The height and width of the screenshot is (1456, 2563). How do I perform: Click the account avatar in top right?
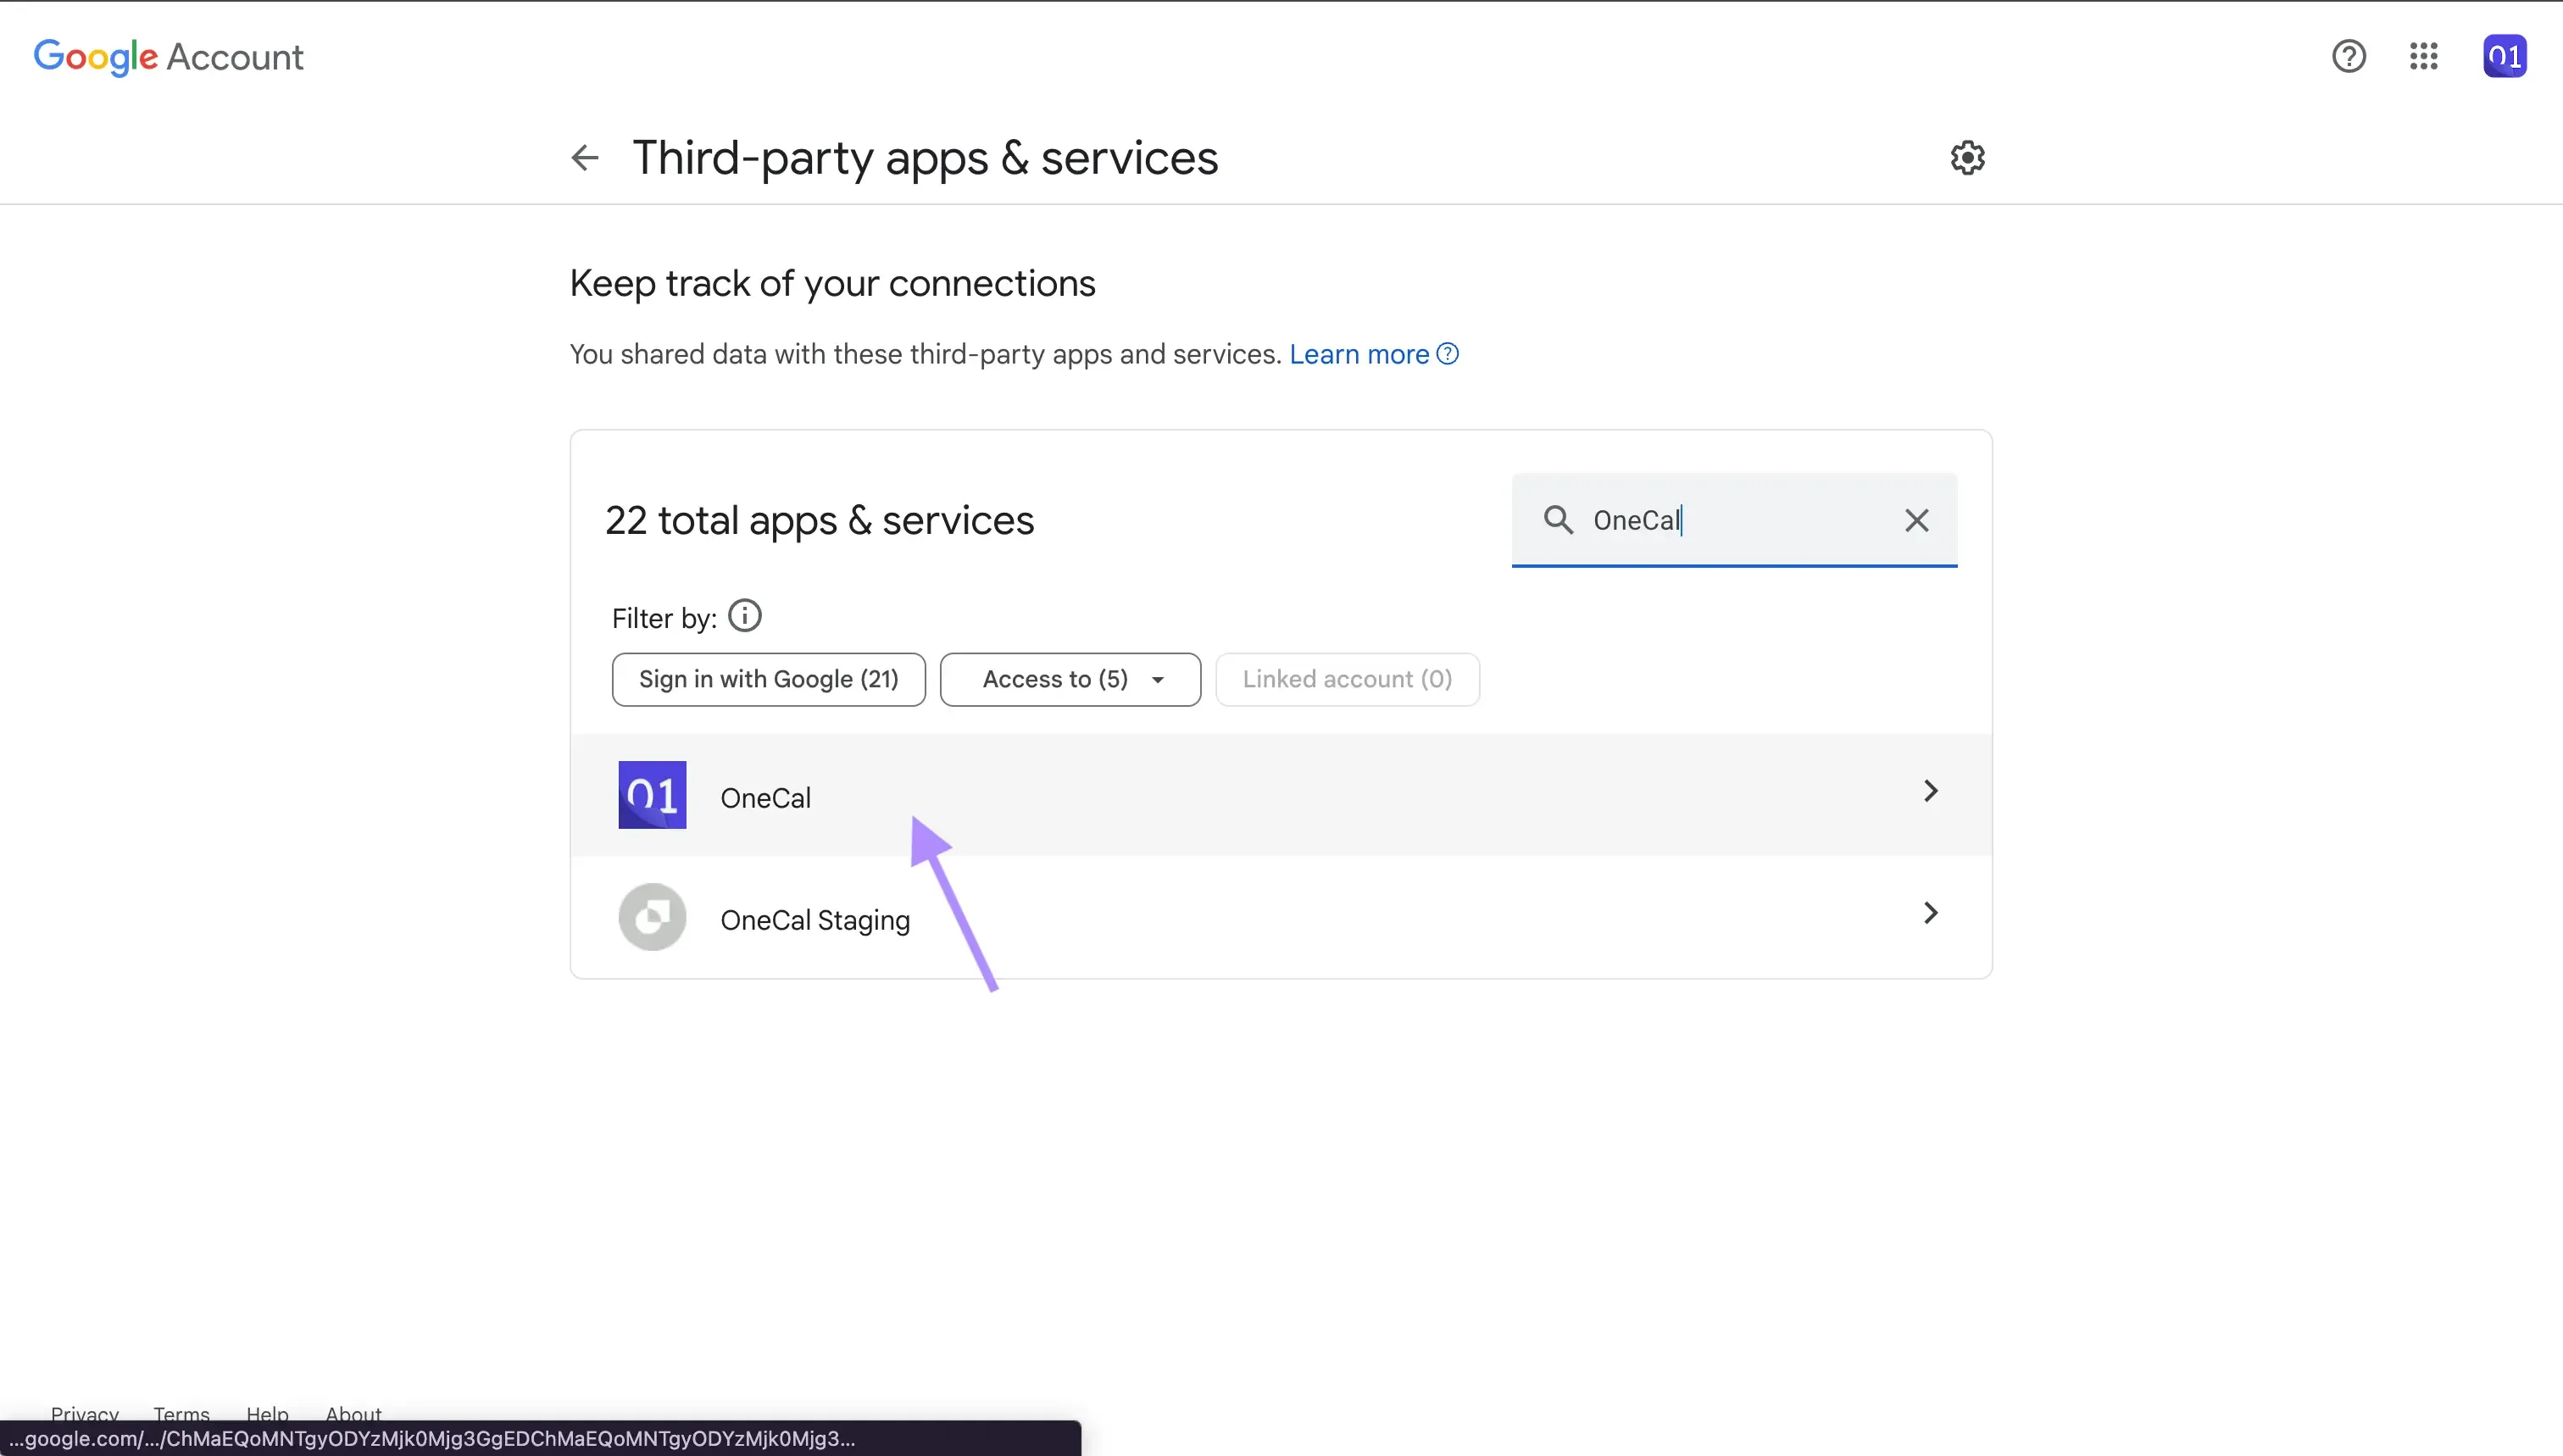click(2503, 56)
